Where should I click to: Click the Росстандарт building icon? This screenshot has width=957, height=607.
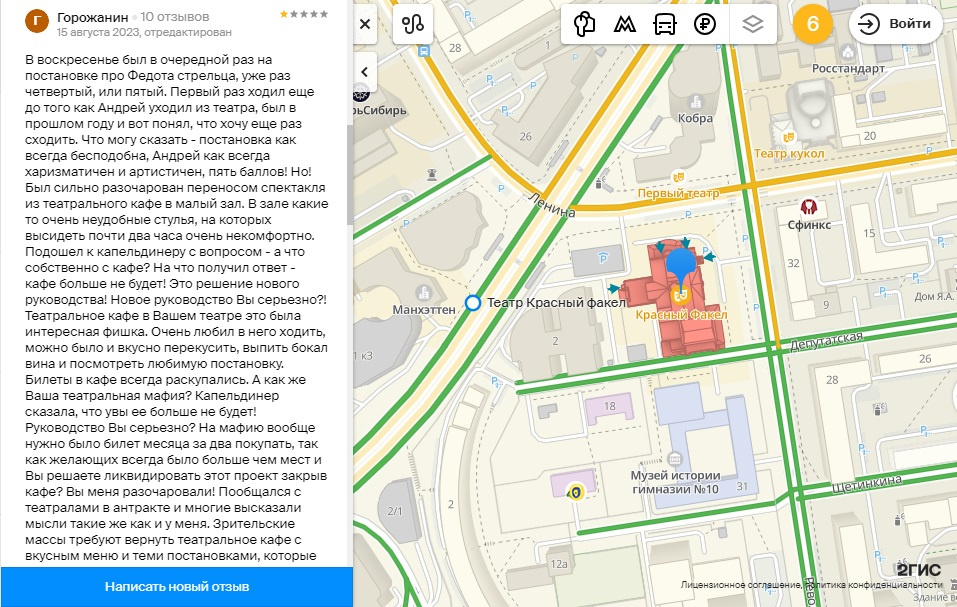[847, 52]
